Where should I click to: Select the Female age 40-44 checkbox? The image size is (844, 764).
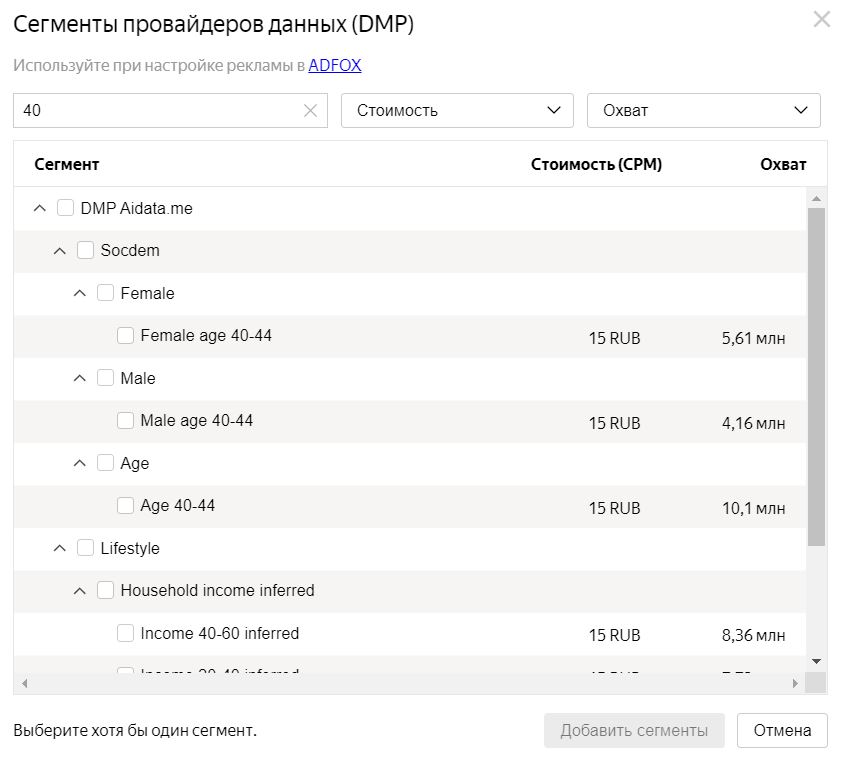[125, 335]
